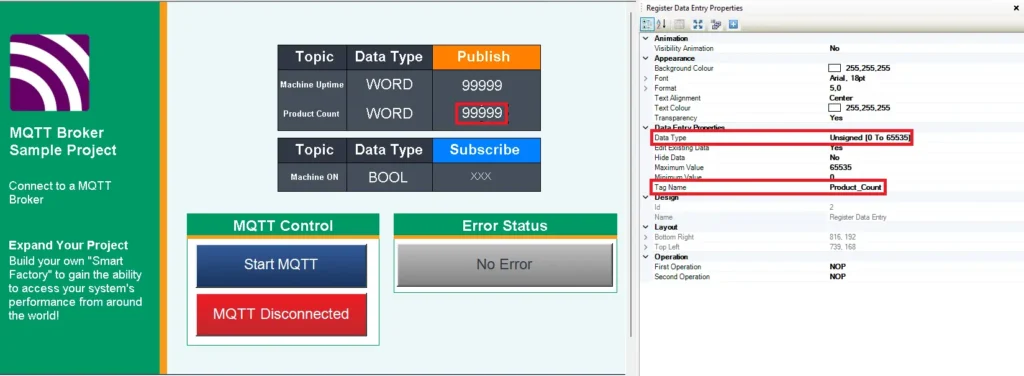This screenshot has width=1024, height=376.
Task: Click the Background Colour property label
Action: [684, 68]
